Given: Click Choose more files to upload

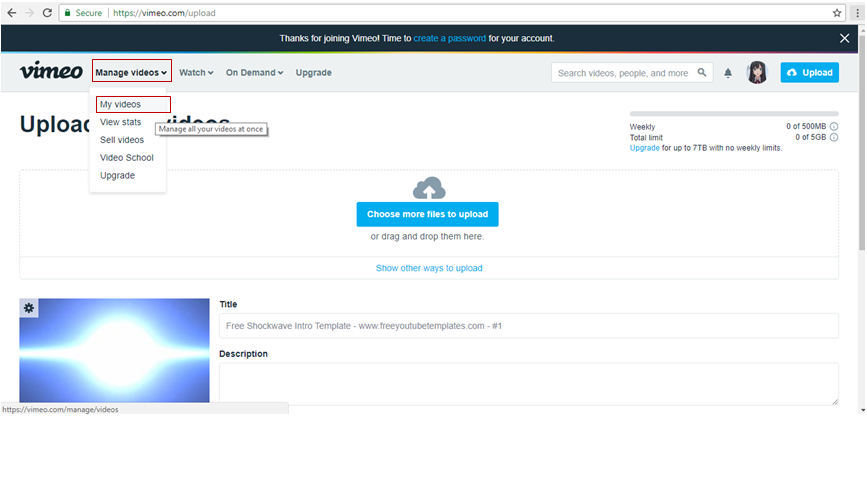Looking at the screenshot, I should 427,214.
